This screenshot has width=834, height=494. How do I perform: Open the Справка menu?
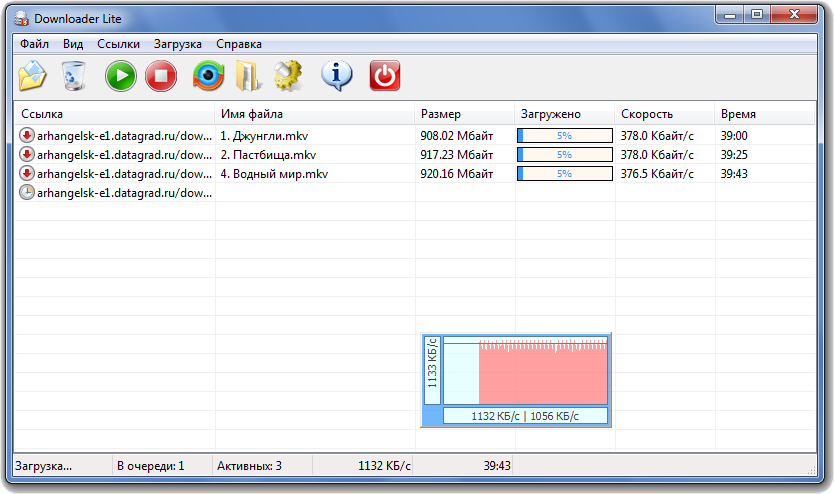239,44
